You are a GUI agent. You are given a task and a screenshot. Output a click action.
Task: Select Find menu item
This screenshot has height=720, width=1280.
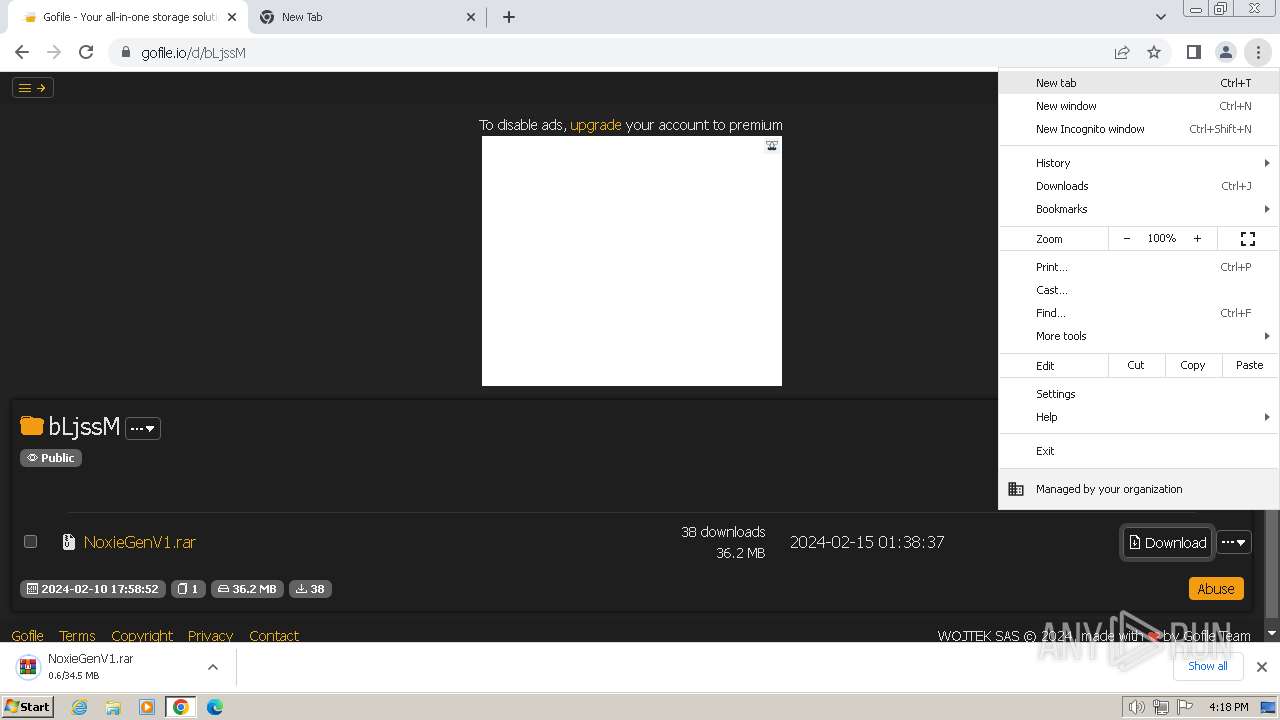[1139, 313]
